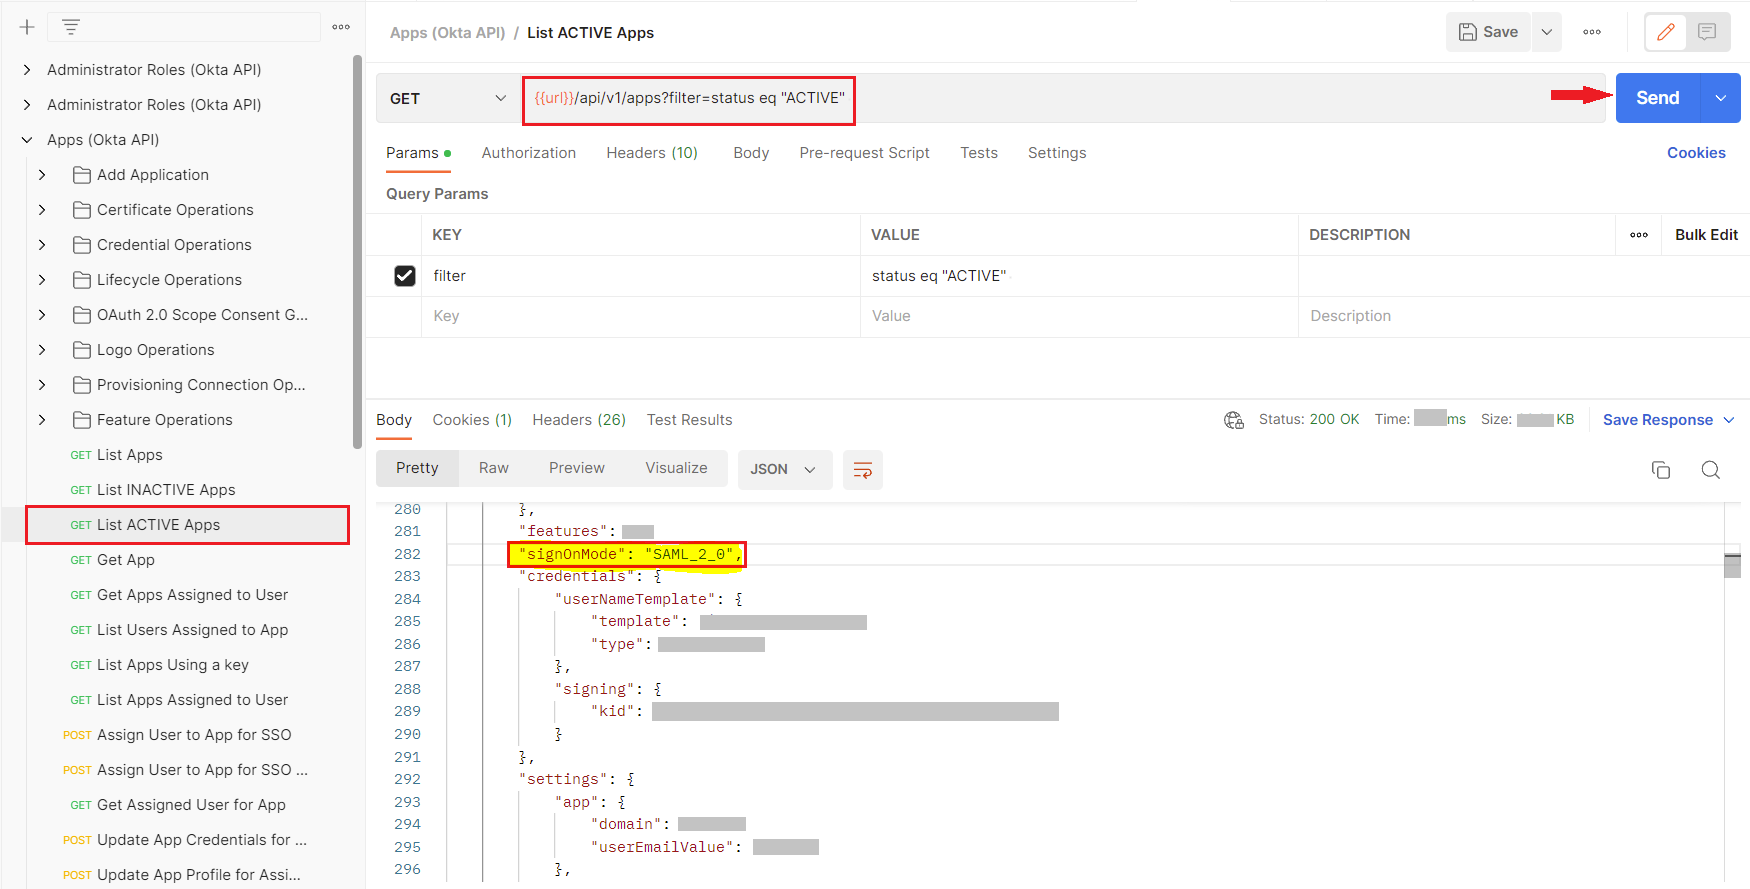Click the plus icon to create new collection

click(27, 27)
